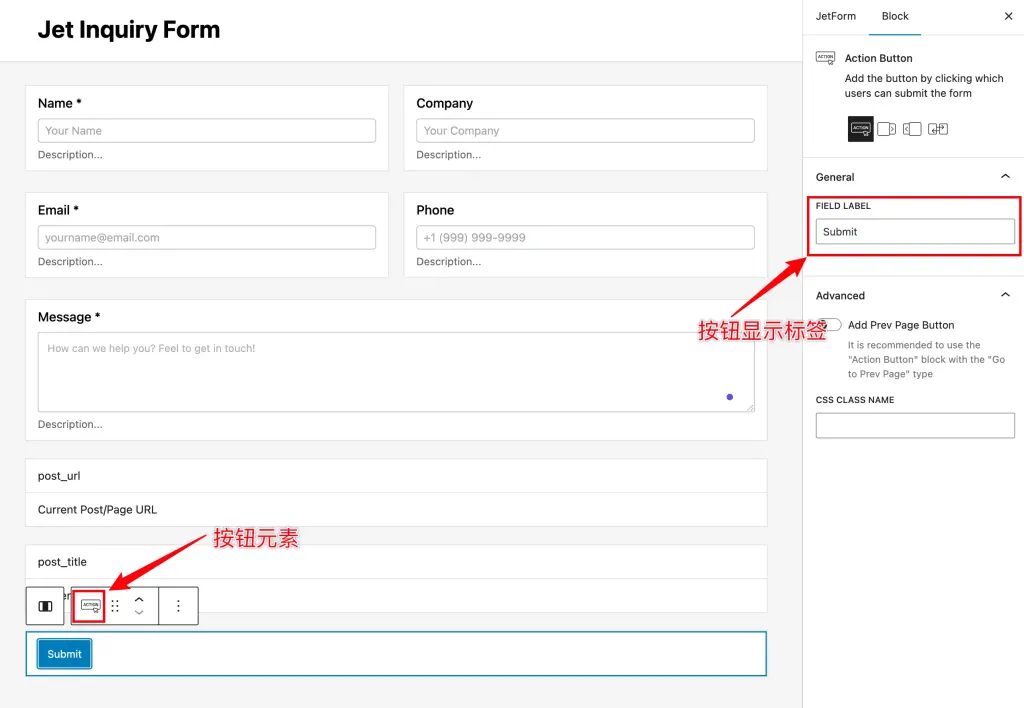Select the post_title hidden field row
Screen dimensions: 1024x708
pyautogui.click(x=396, y=562)
